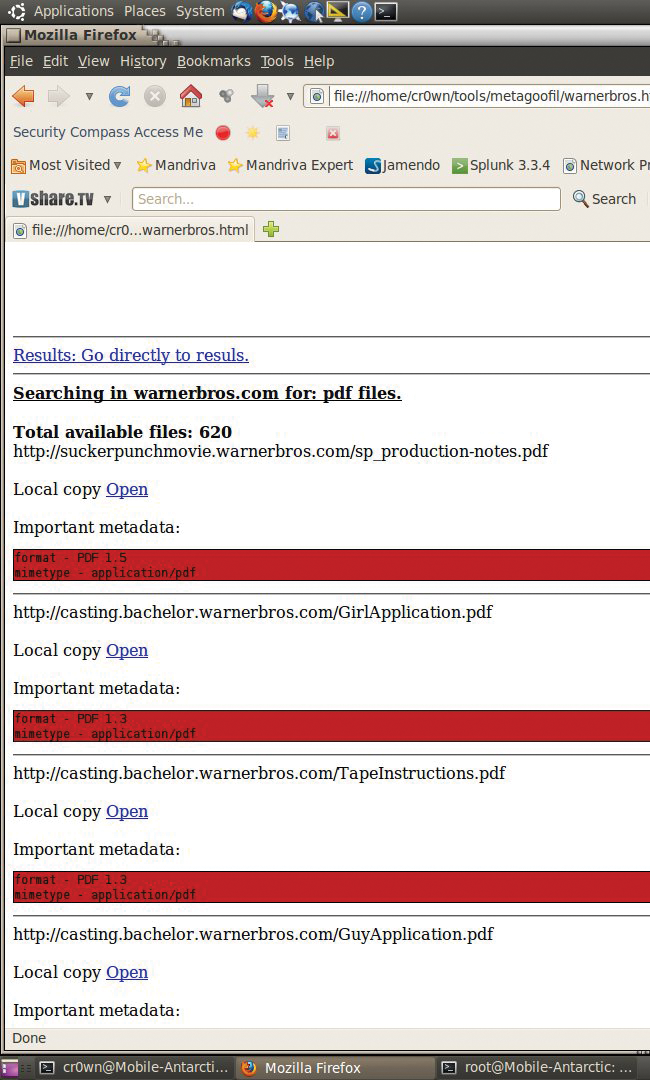The image size is (650, 1080).
Task: Click the help question mark panel icon
Action: coord(362,11)
